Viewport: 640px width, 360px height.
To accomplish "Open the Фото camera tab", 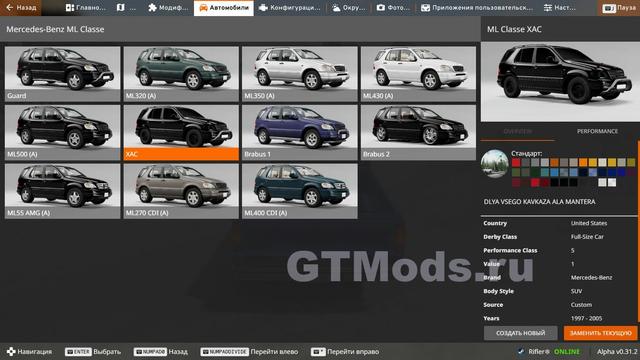I will pyautogui.click(x=393, y=8).
